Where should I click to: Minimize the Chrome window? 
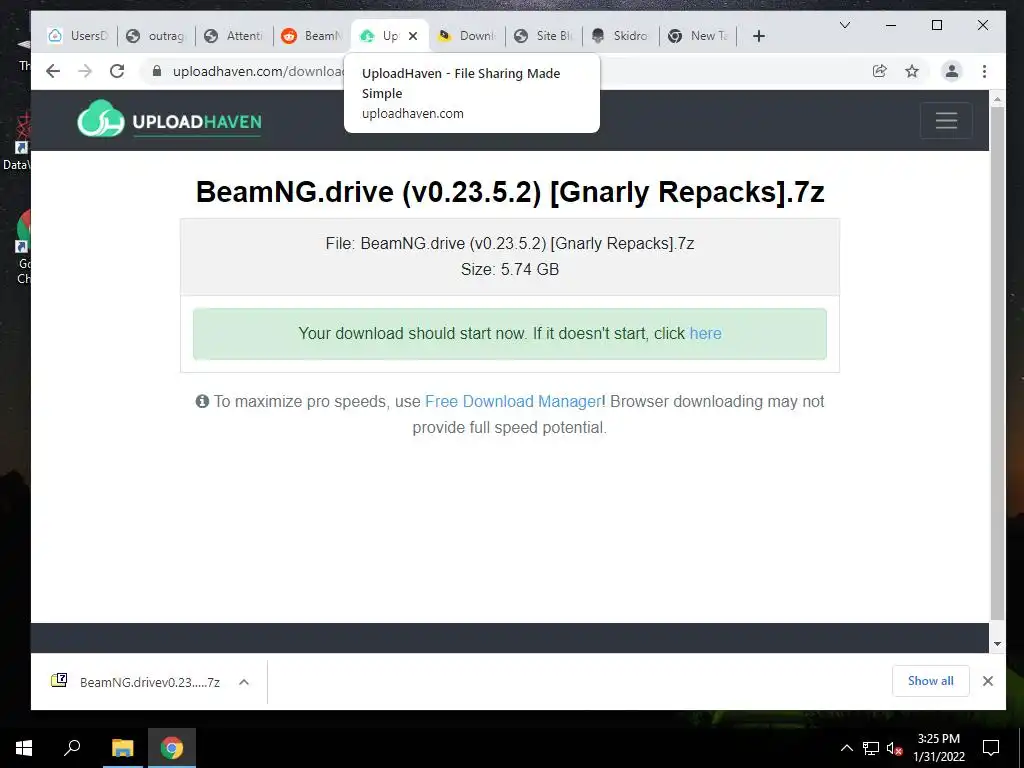[890, 25]
